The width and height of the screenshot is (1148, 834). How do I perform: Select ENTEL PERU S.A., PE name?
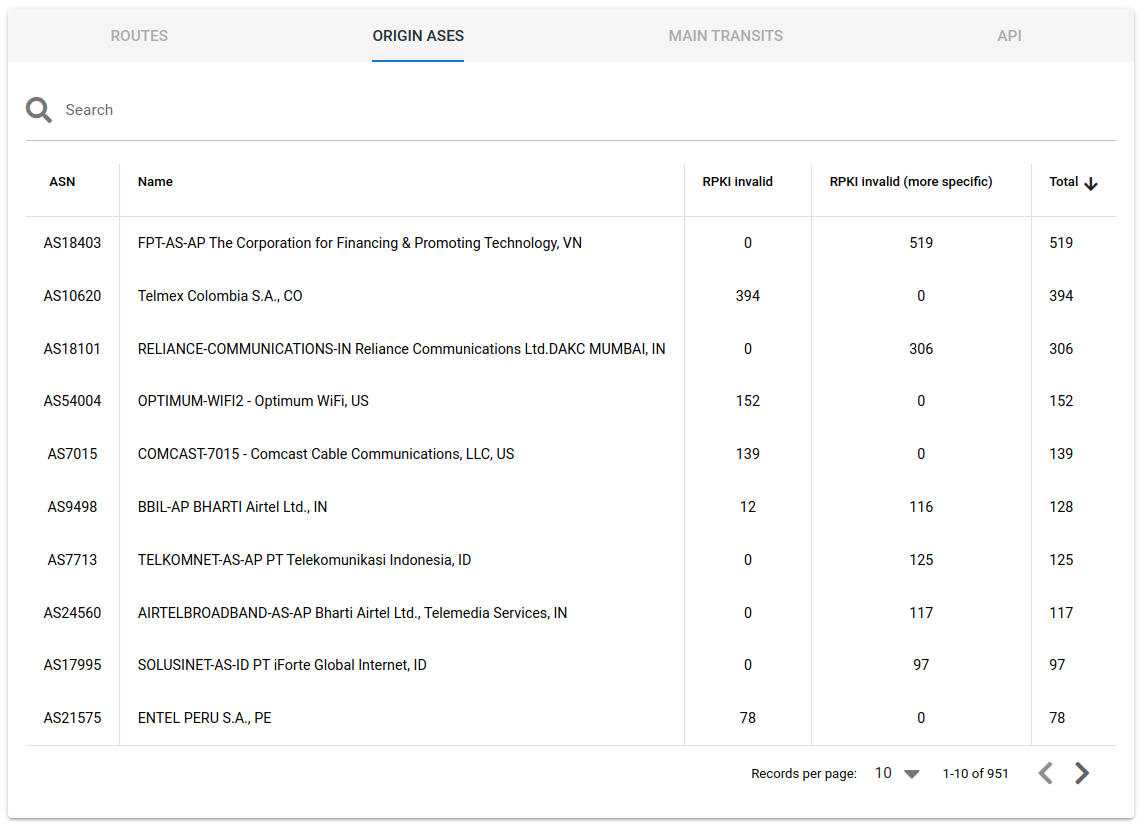[204, 718]
